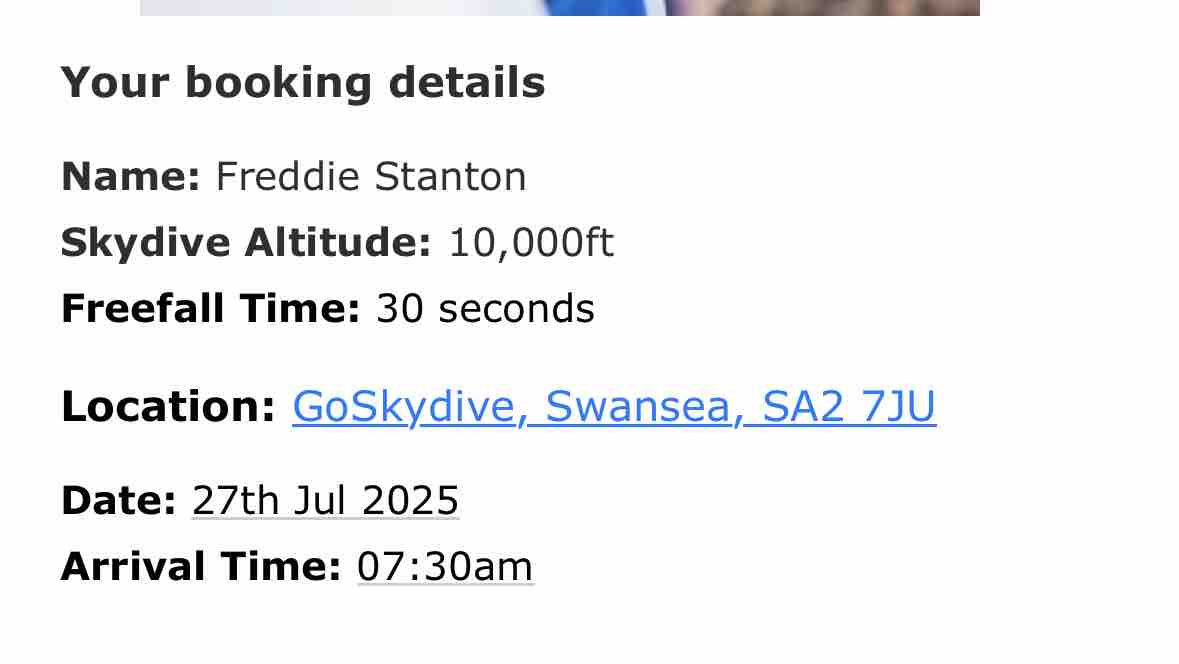Image resolution: width=1179 pixels, height=664 pixels.
Task: Click the photo strip above booking details
Action: tap(560, 7)
